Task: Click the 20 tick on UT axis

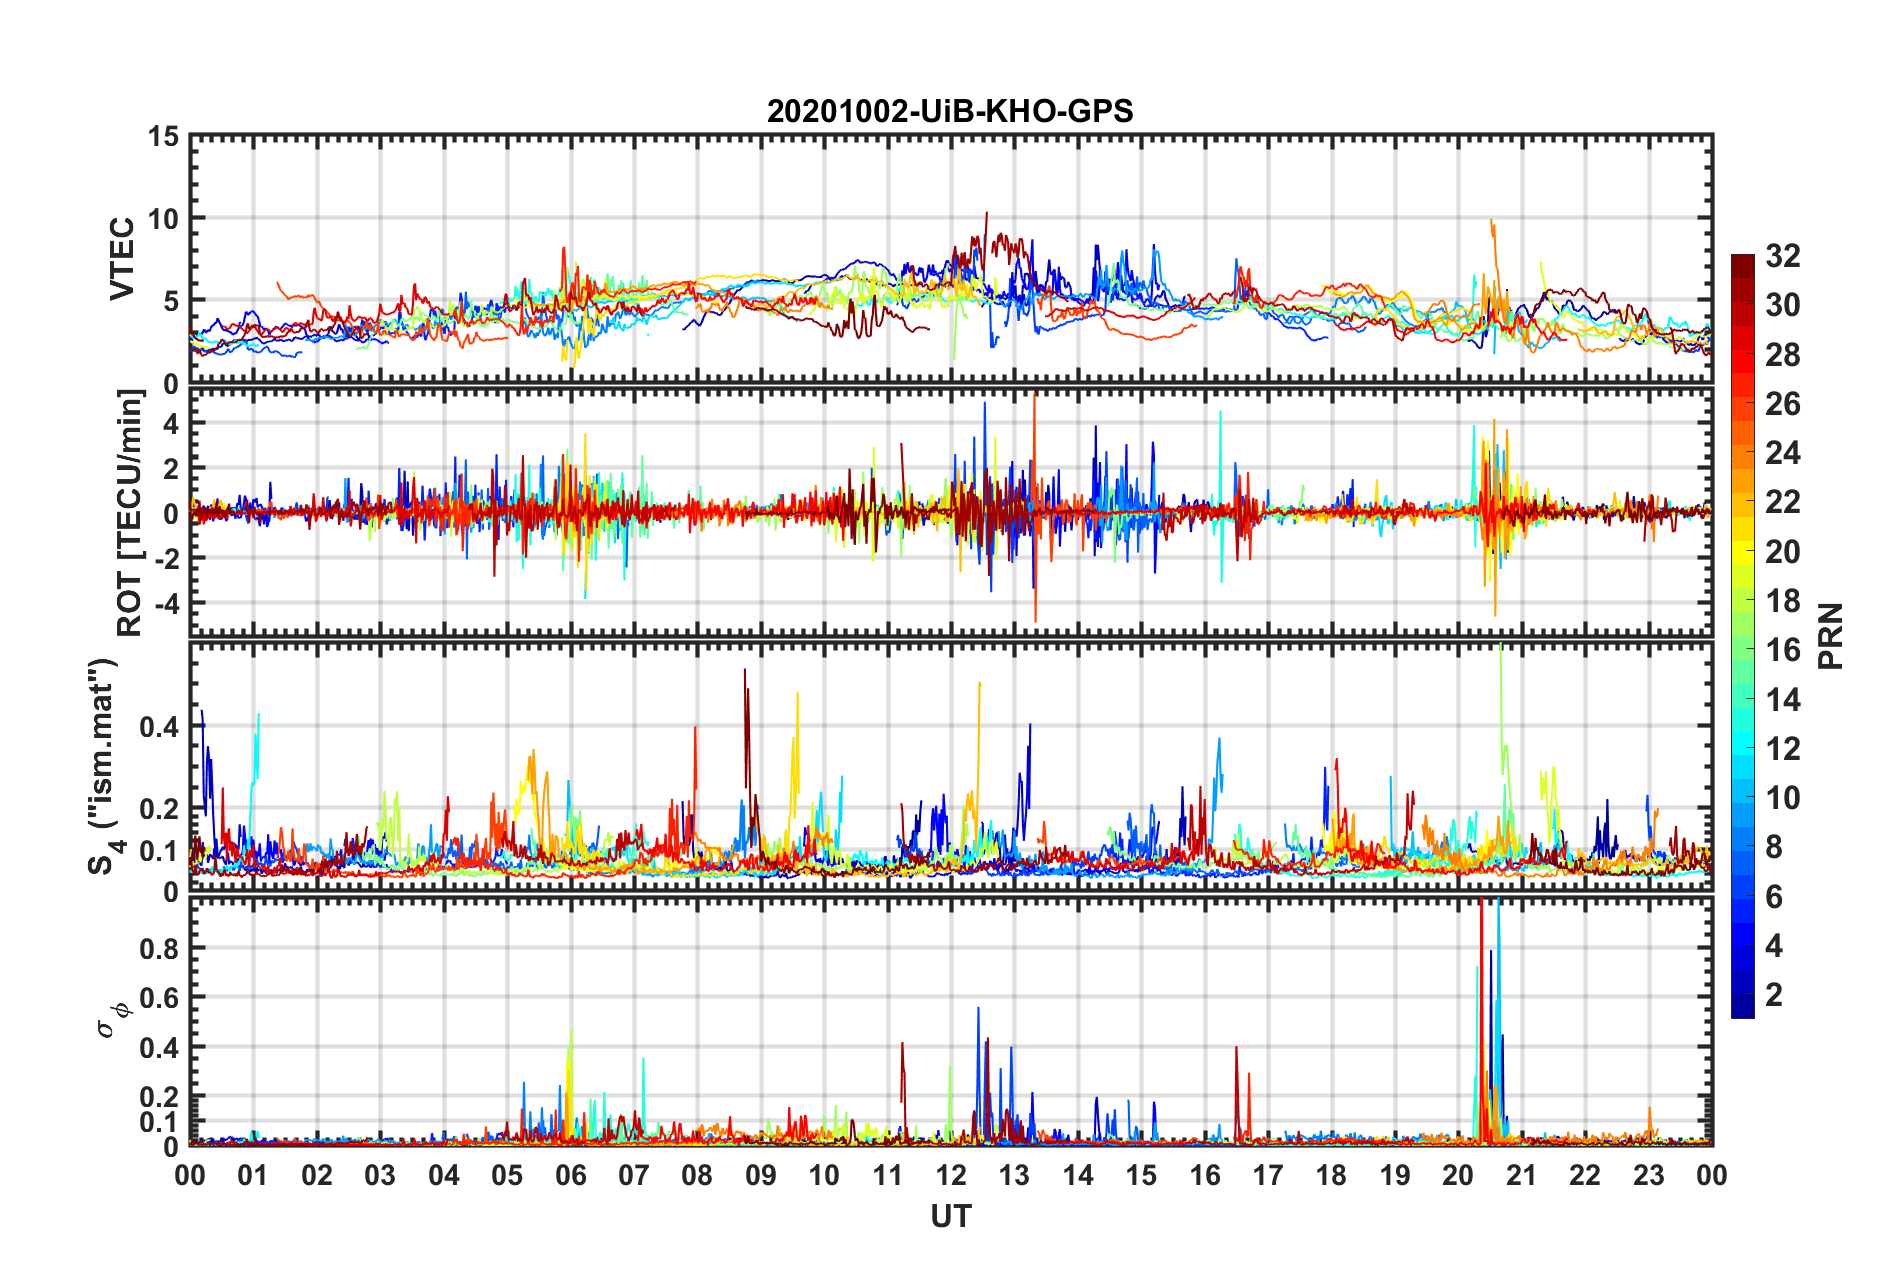Action: tap(1458, 1175)
